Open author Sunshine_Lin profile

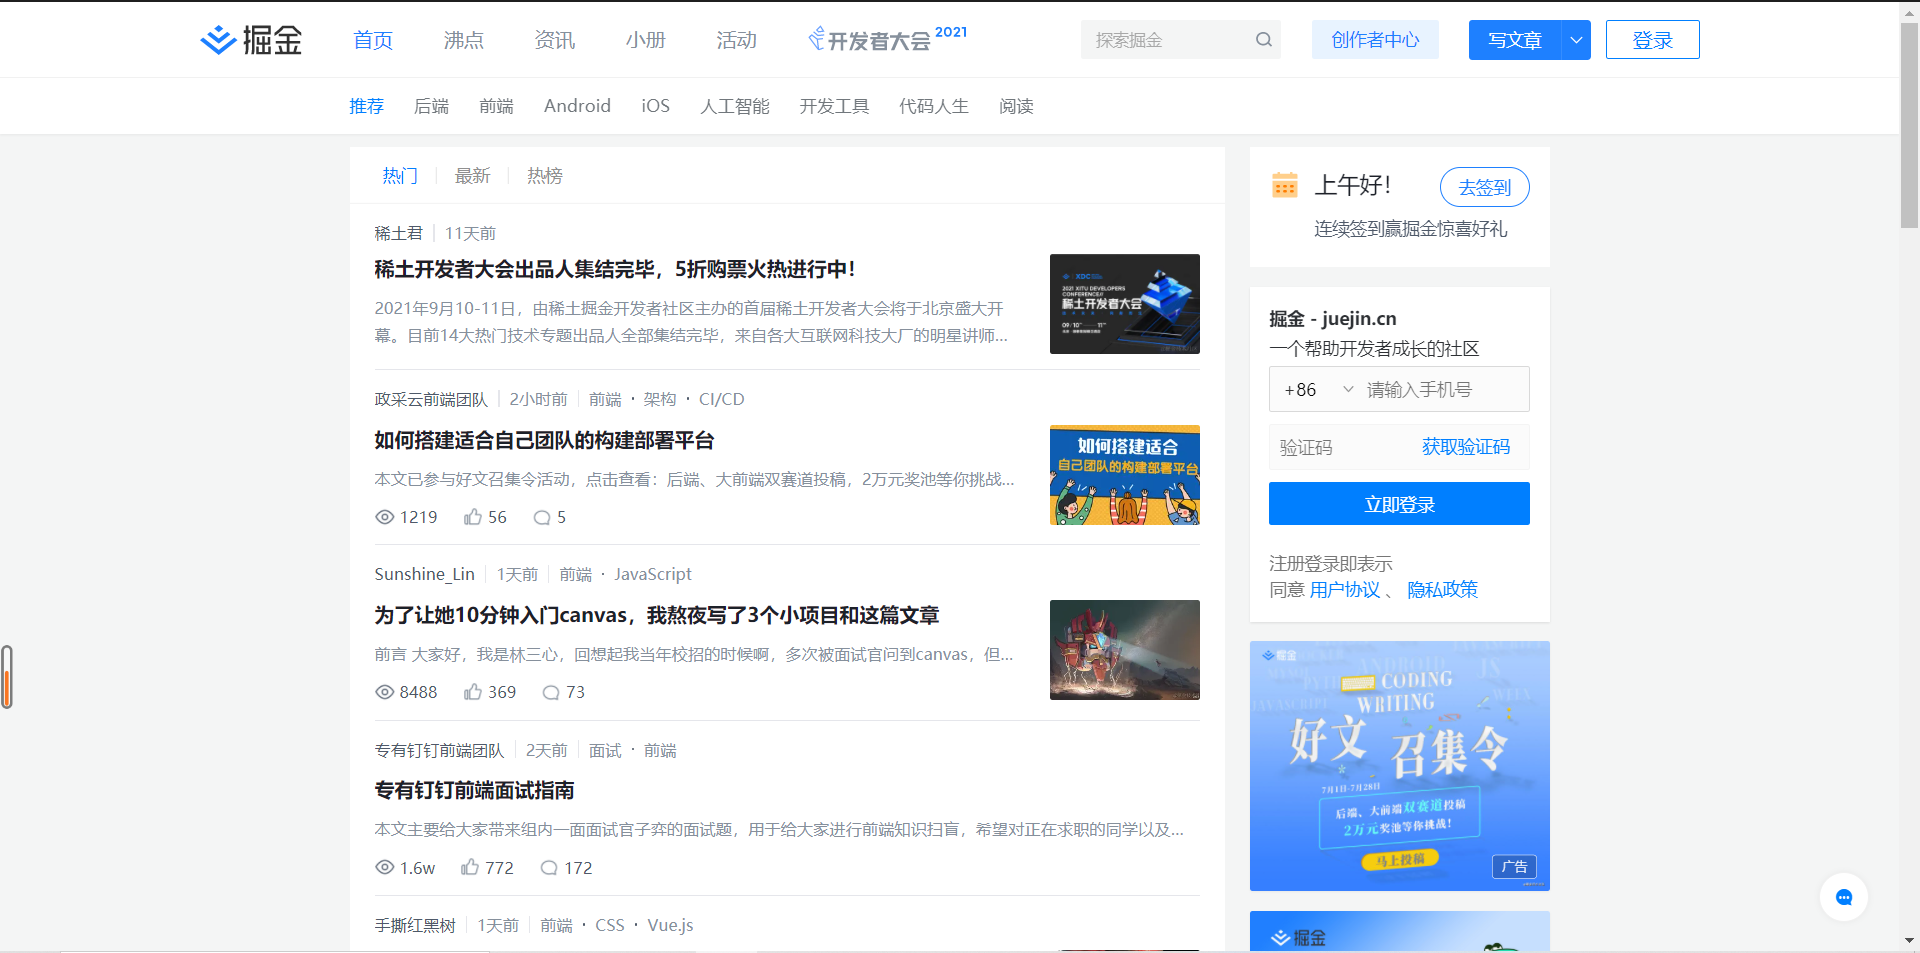coord(424,574)
